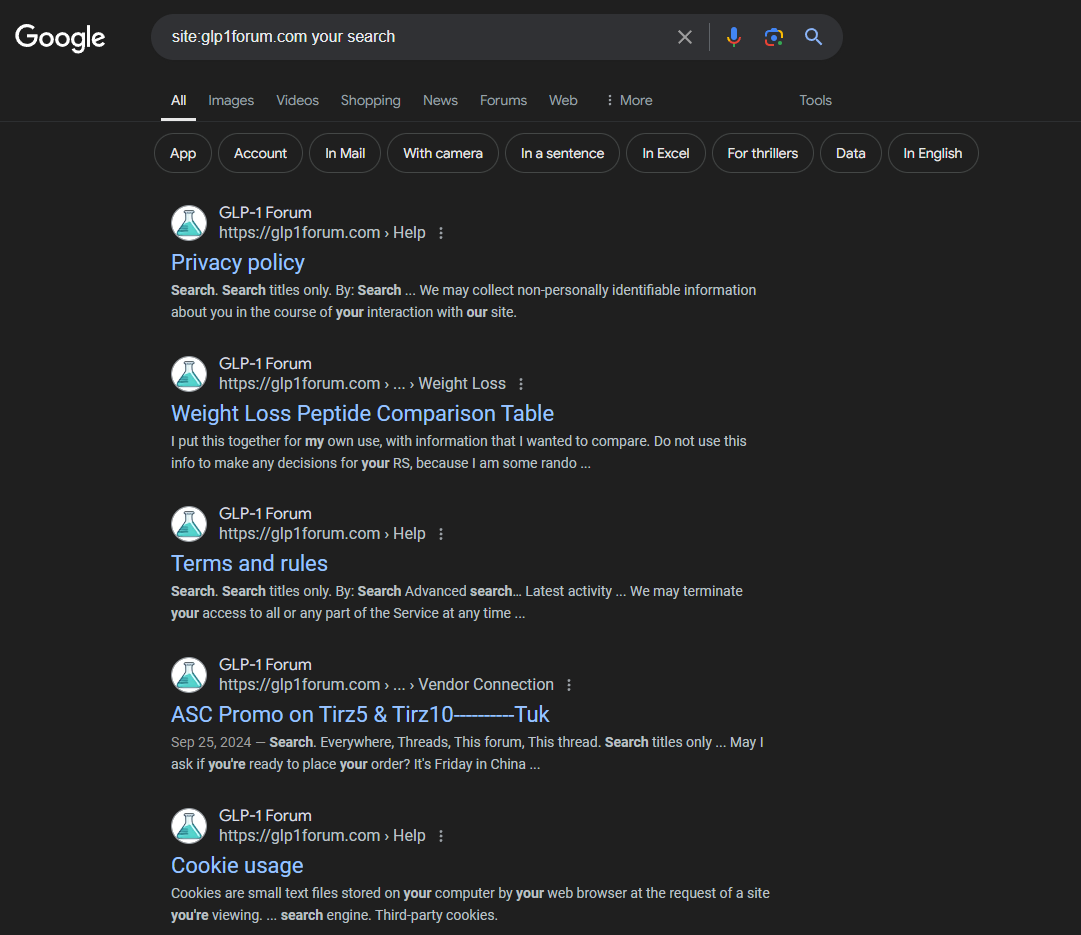This screenshot has width=1081, height=935.
Task: Open the Tools filter options
Action: coord(816,101)
